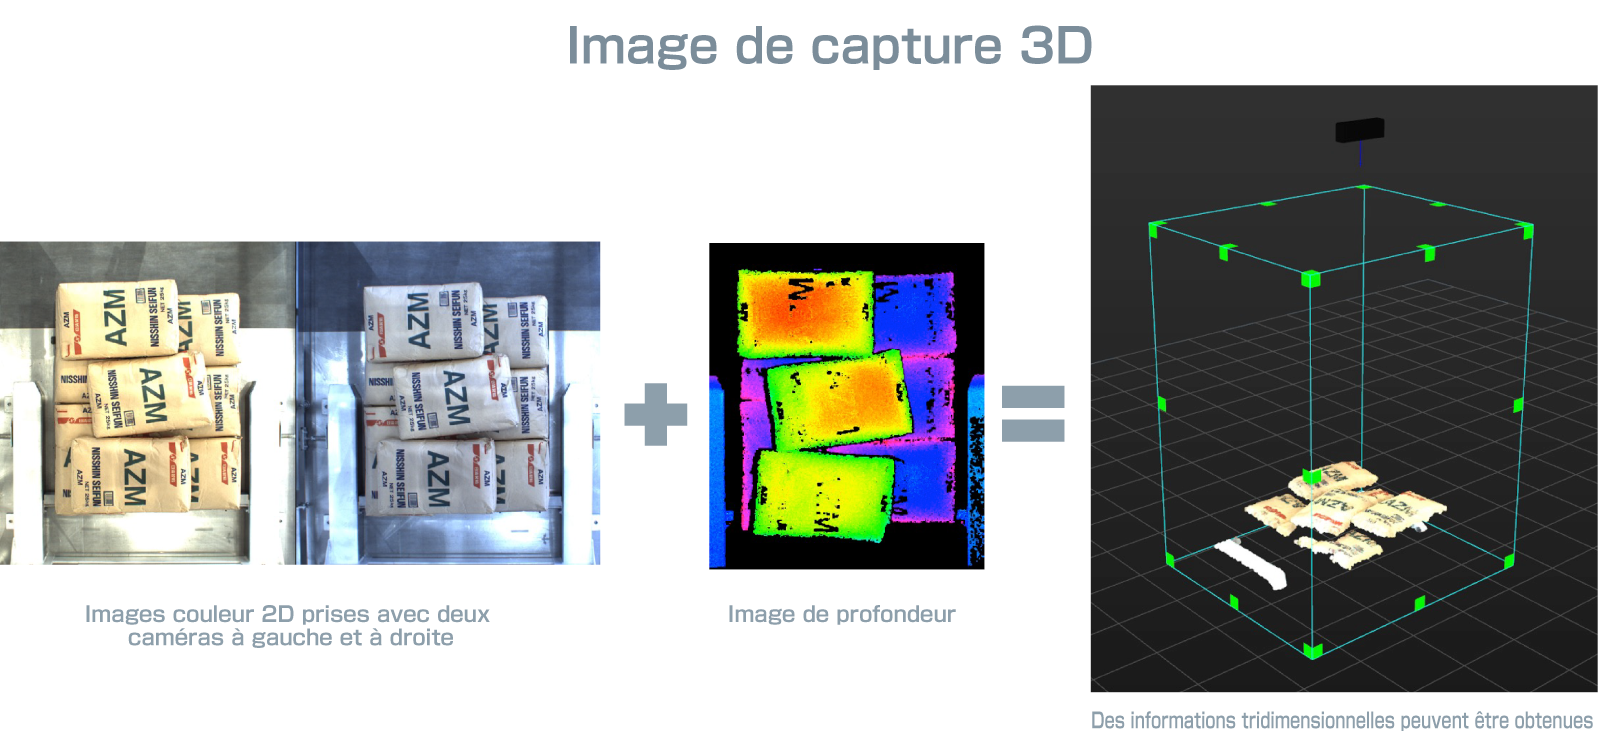Click the 'Image de capture 3D' heading
This screenshot has width=1600, height=743.
click(x=829, y=46)
